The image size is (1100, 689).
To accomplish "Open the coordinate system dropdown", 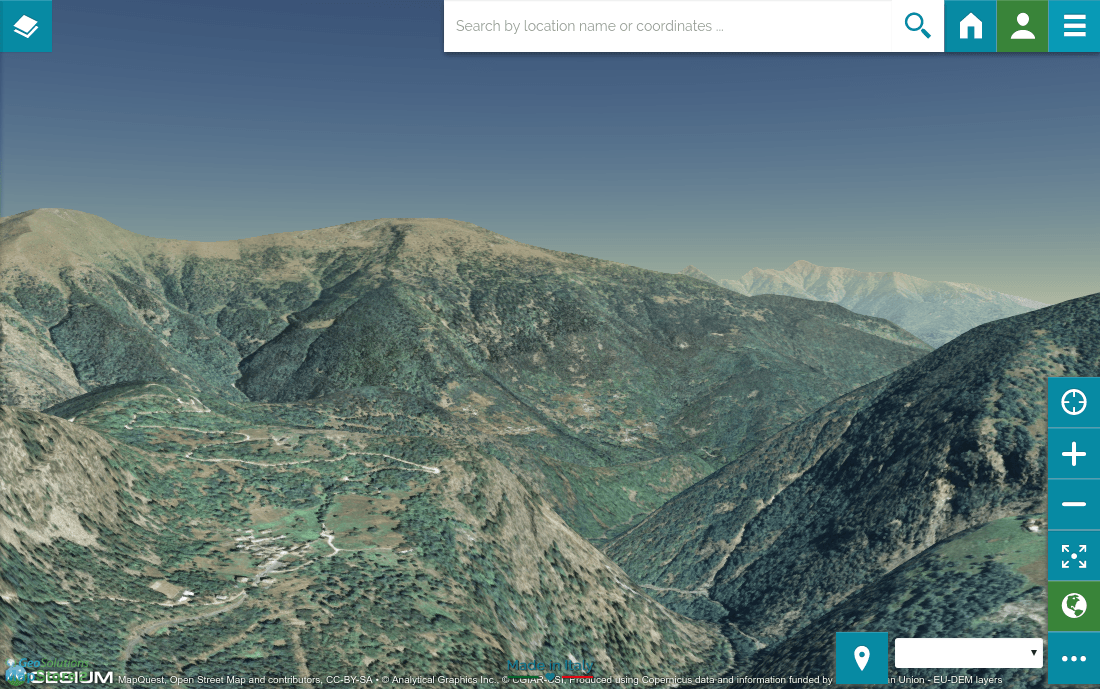I will click(x=968, y=653).
